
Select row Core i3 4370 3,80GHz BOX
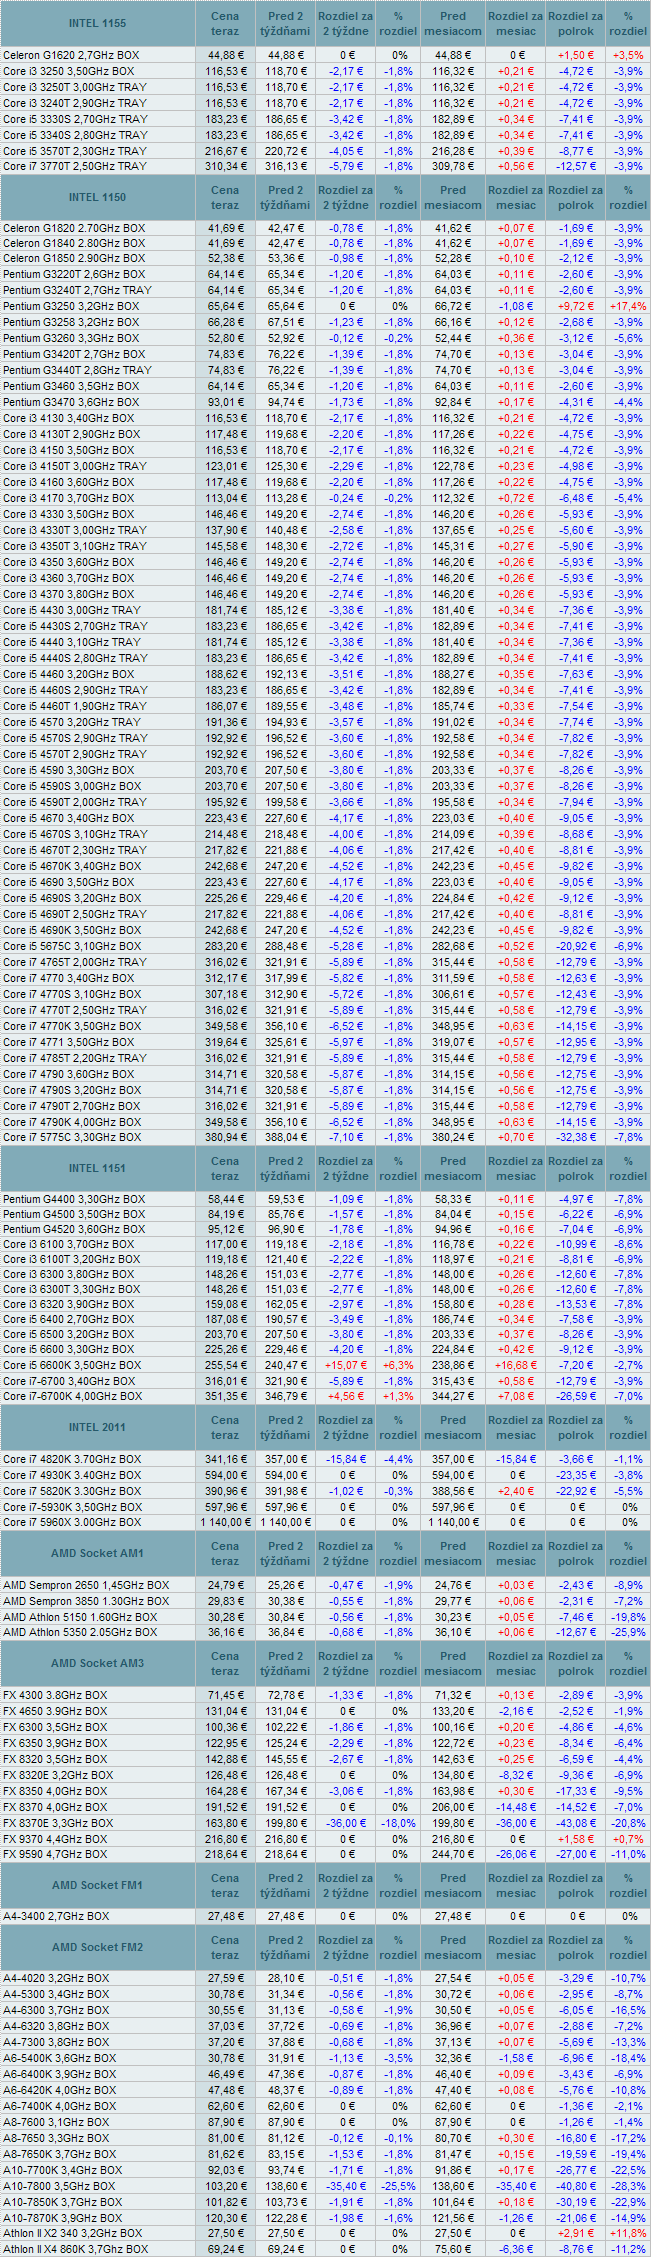click(x=325, y=594)
